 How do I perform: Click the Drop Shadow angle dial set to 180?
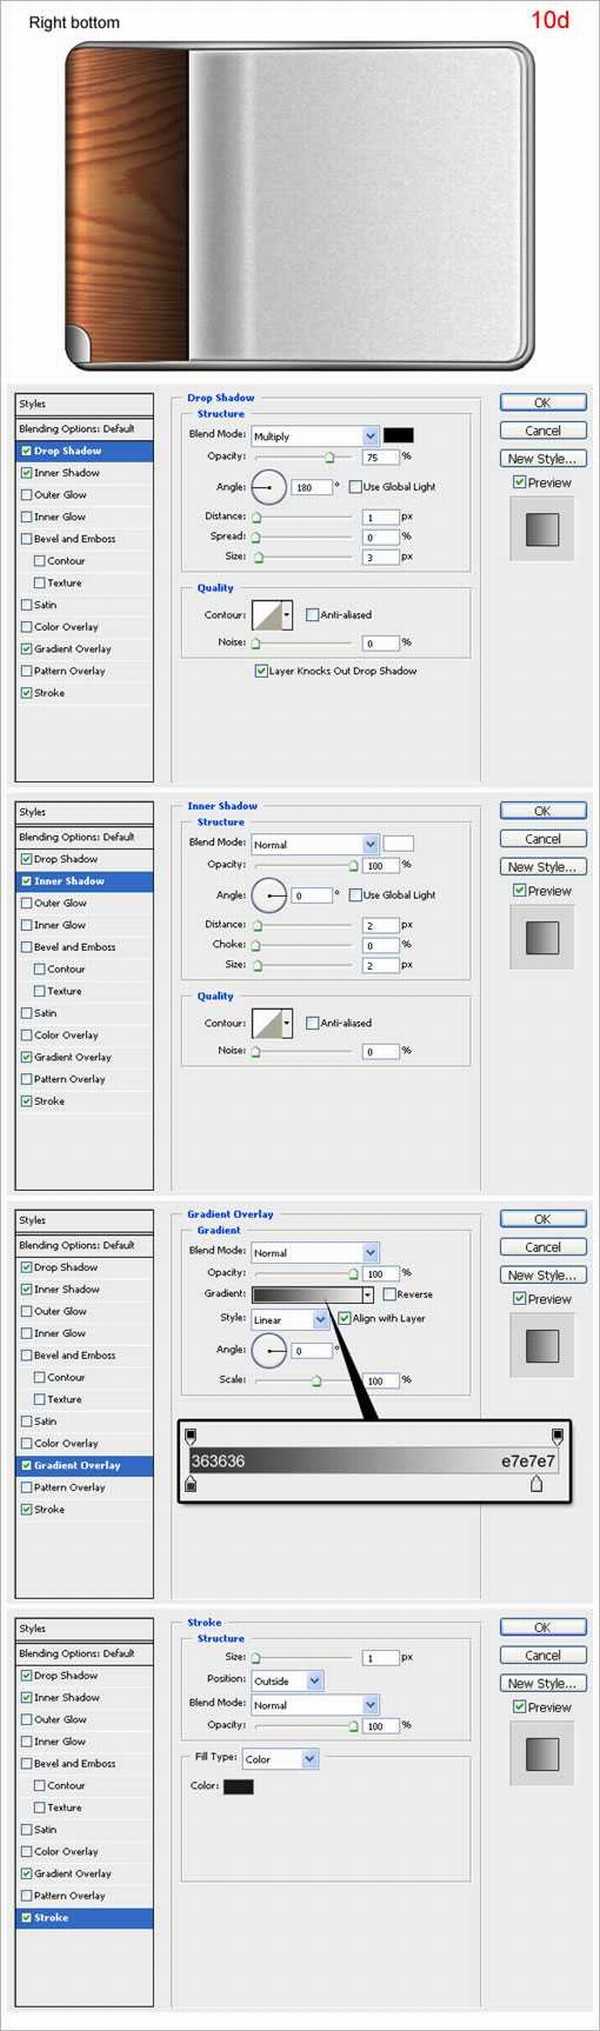pyautogui.click(x=268, y=487)
